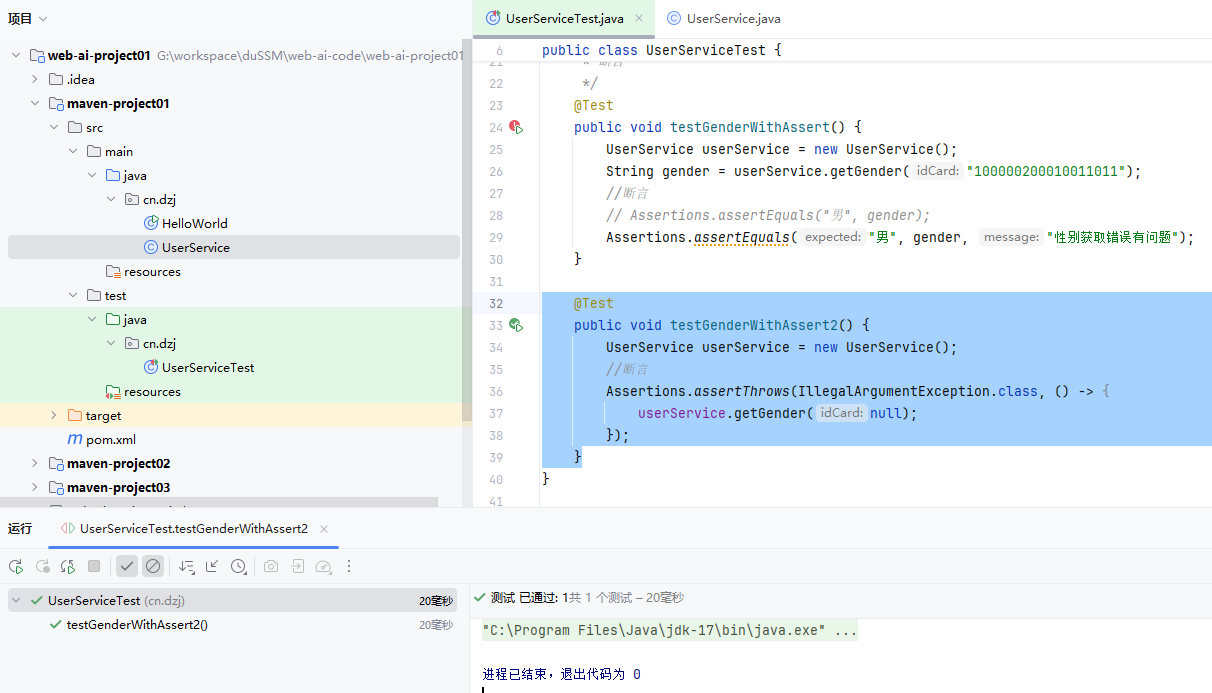This screenshot has width=1212, height=693.
Task: Select the UserServiceTest.testGenderWithAssert2 run tab
Action: pyautogui.click(x=192, y=528)
